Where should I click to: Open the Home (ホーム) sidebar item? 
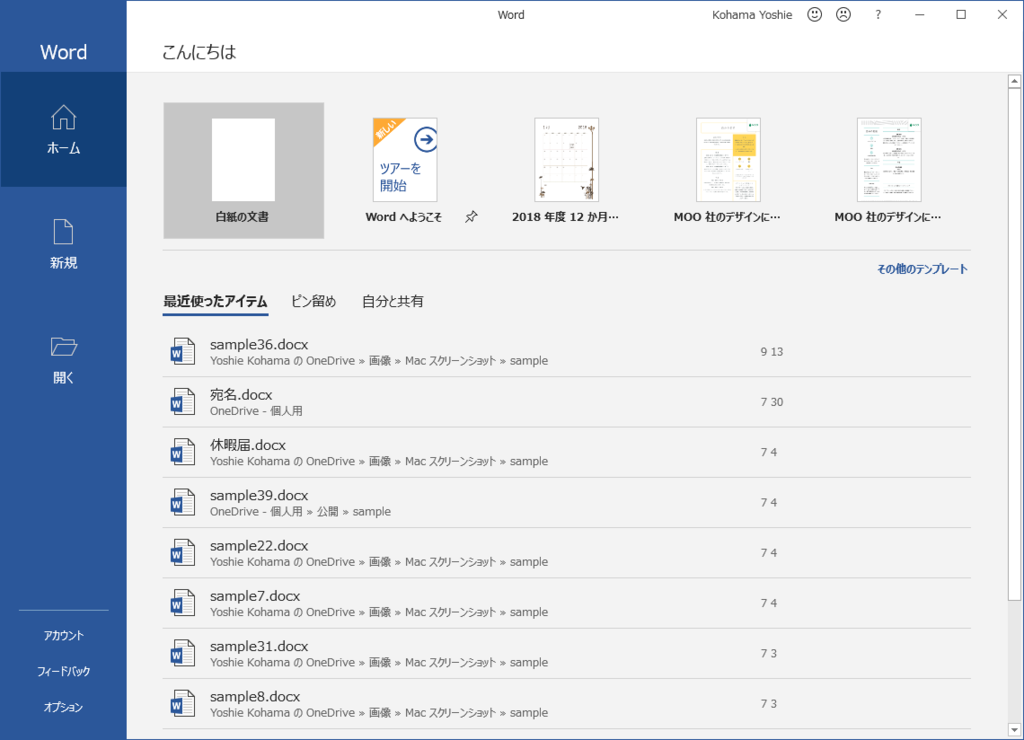63,130
